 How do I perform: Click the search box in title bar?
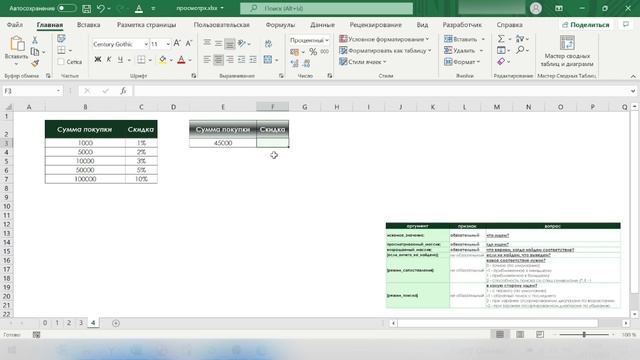tap(326, 8)
